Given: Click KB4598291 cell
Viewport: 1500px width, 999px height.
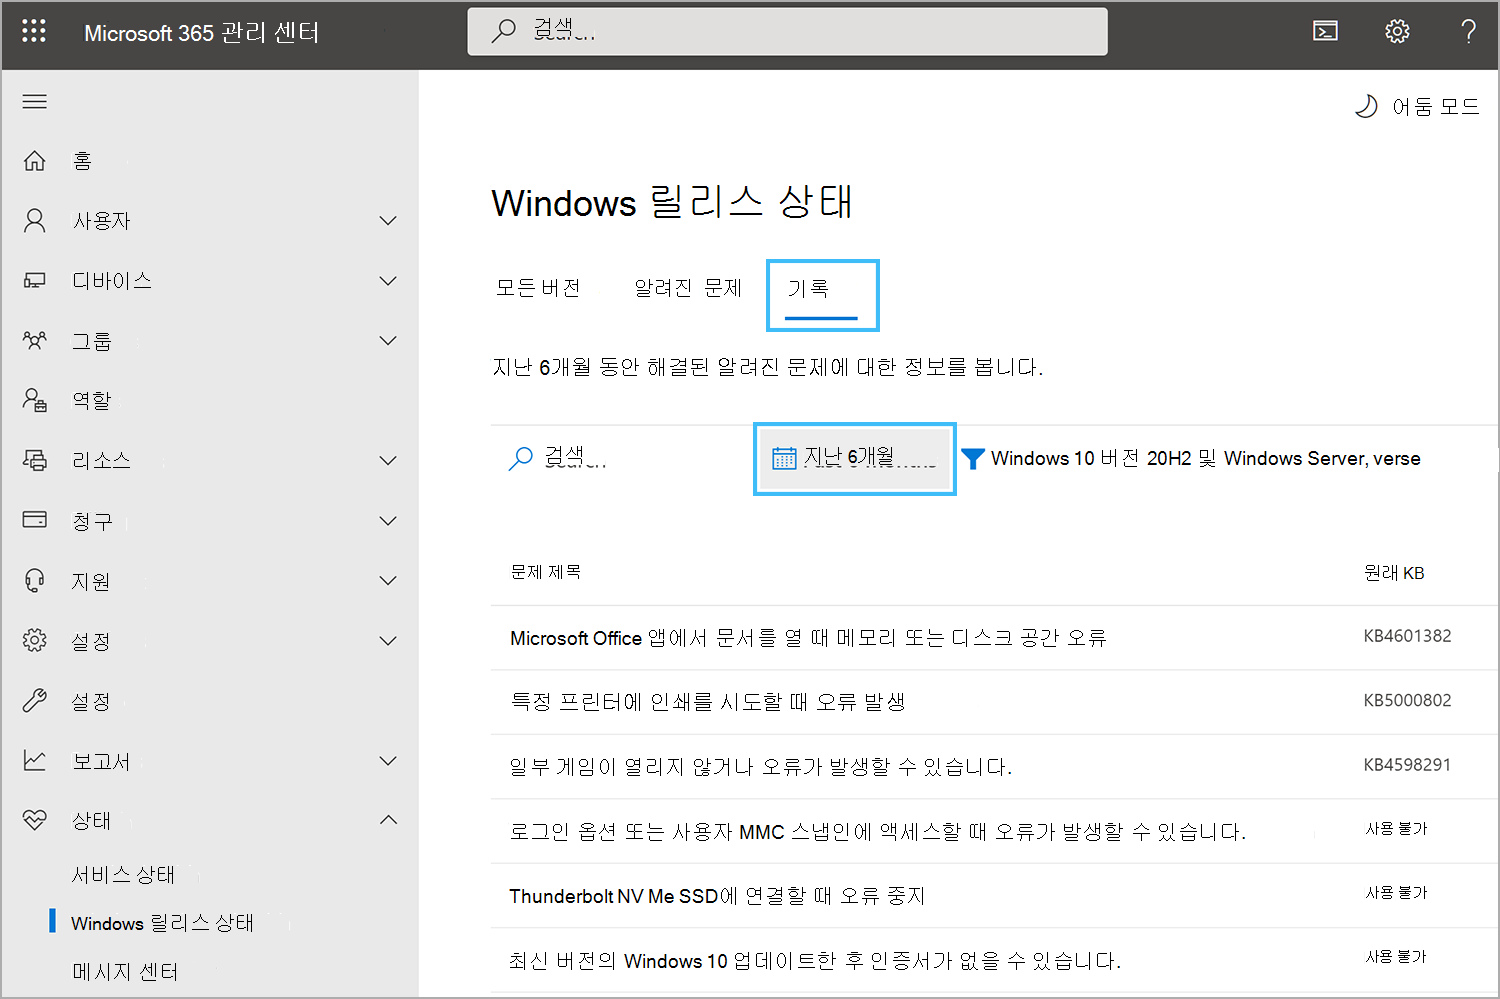Looking at the screenshot, I should point(1407,765).
